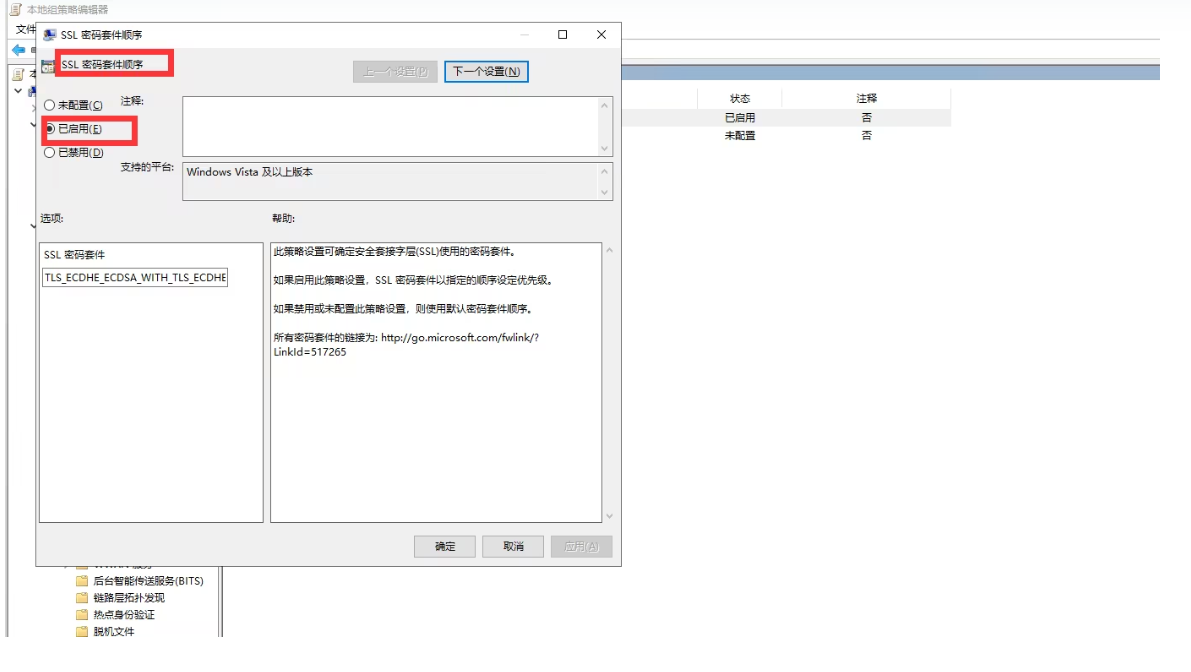The image size is (1191, 672).
Task: Go to 下一个设置 button
Action: (x=486, y=72)
